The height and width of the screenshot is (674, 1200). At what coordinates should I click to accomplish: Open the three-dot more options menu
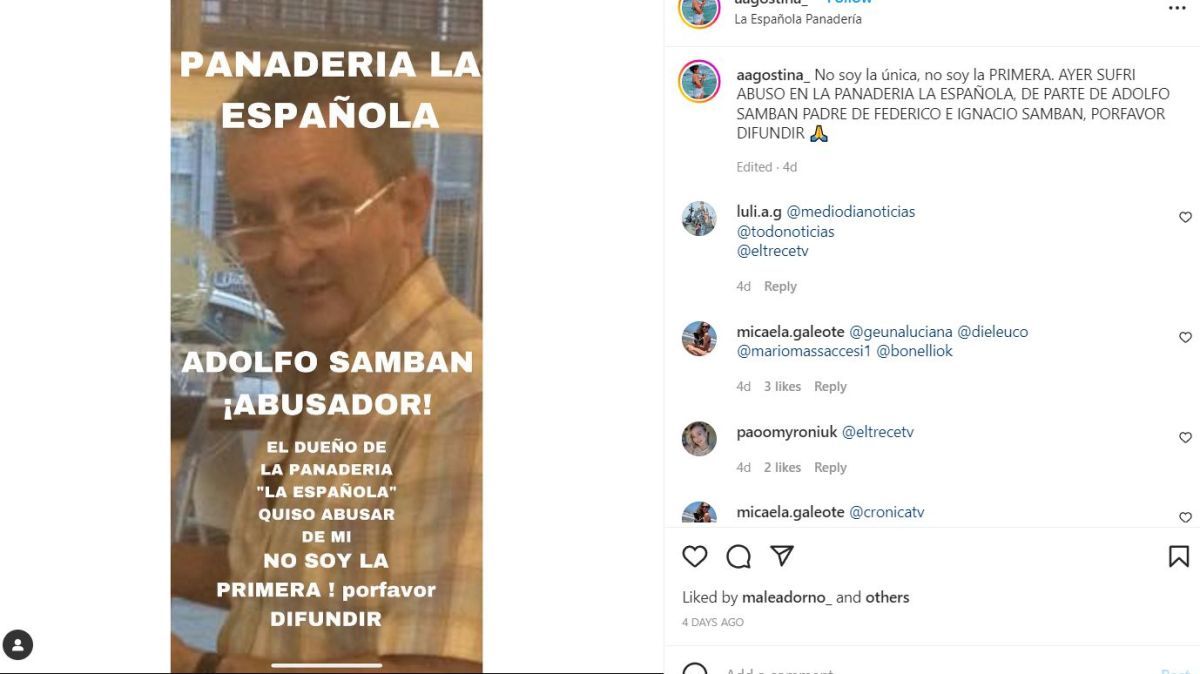tap(1177, 8)
